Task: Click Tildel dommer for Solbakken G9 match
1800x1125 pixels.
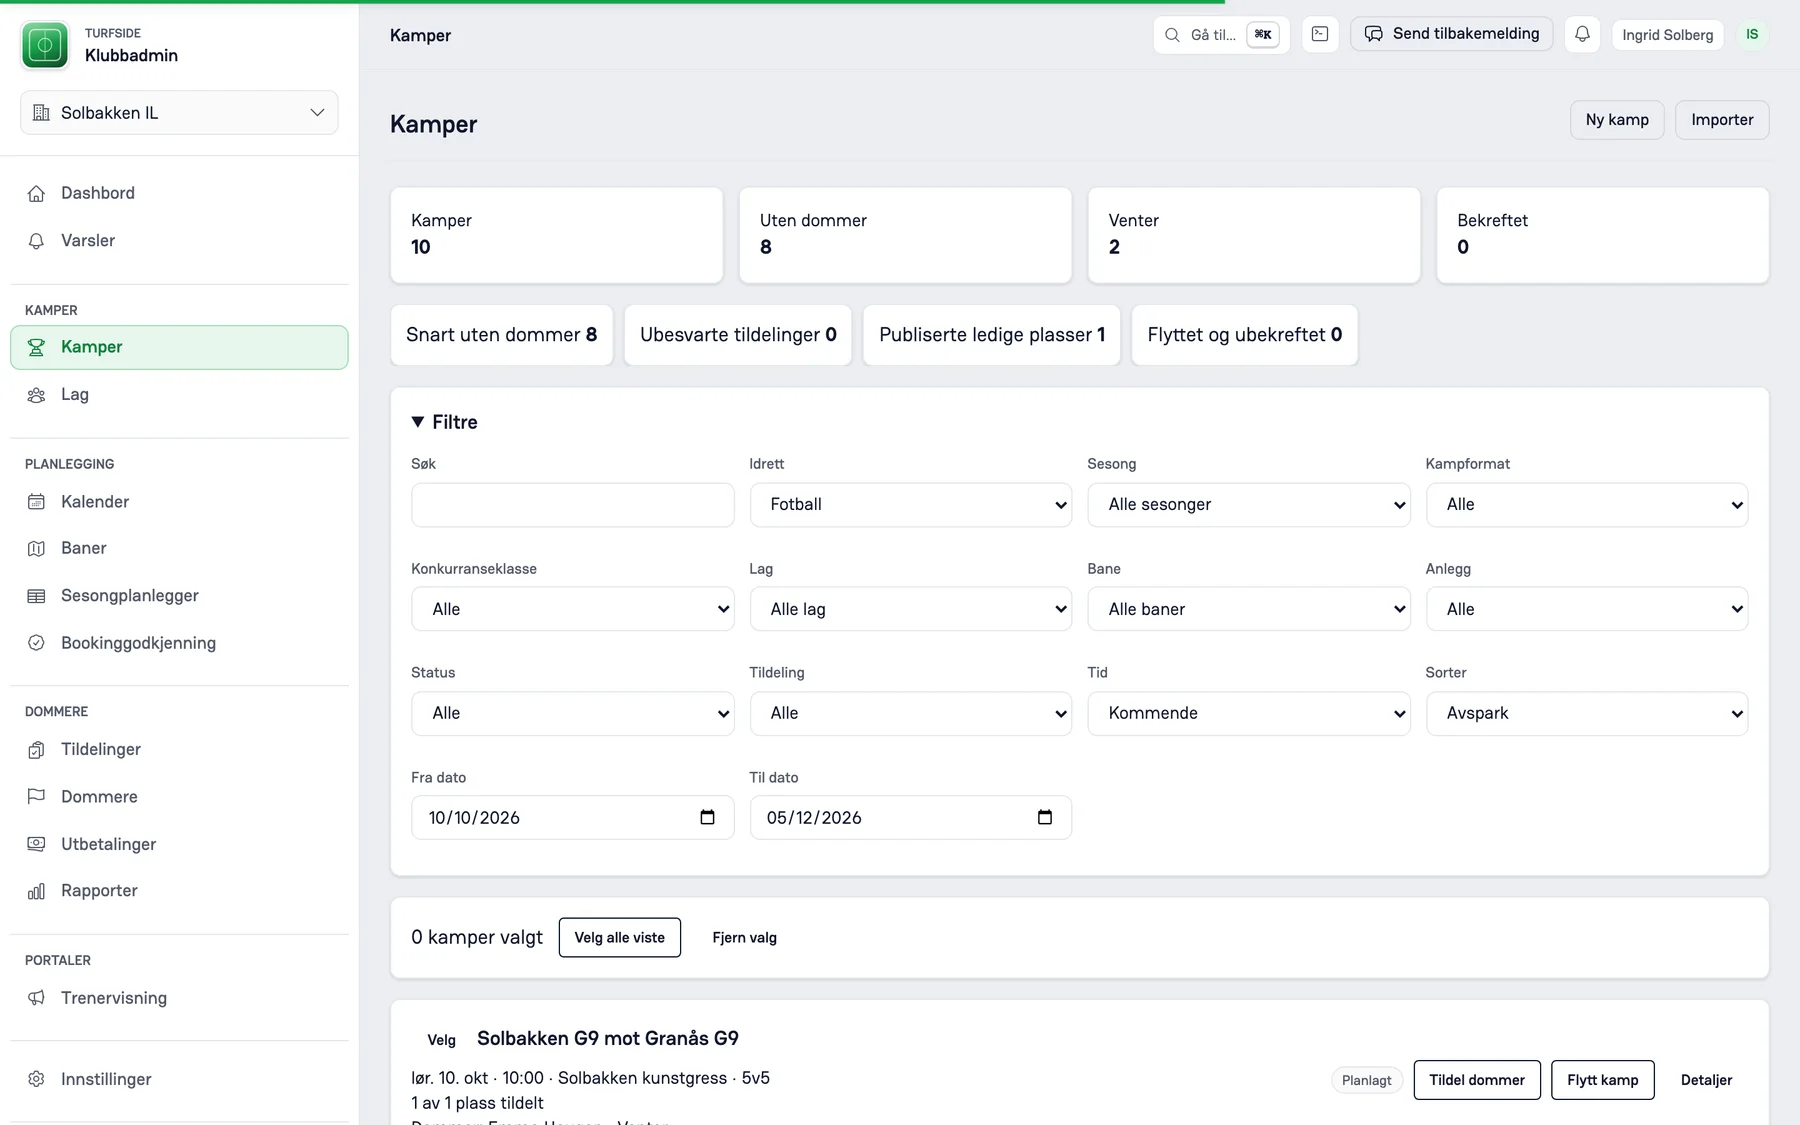Action: click(x=1477, y=1080)
